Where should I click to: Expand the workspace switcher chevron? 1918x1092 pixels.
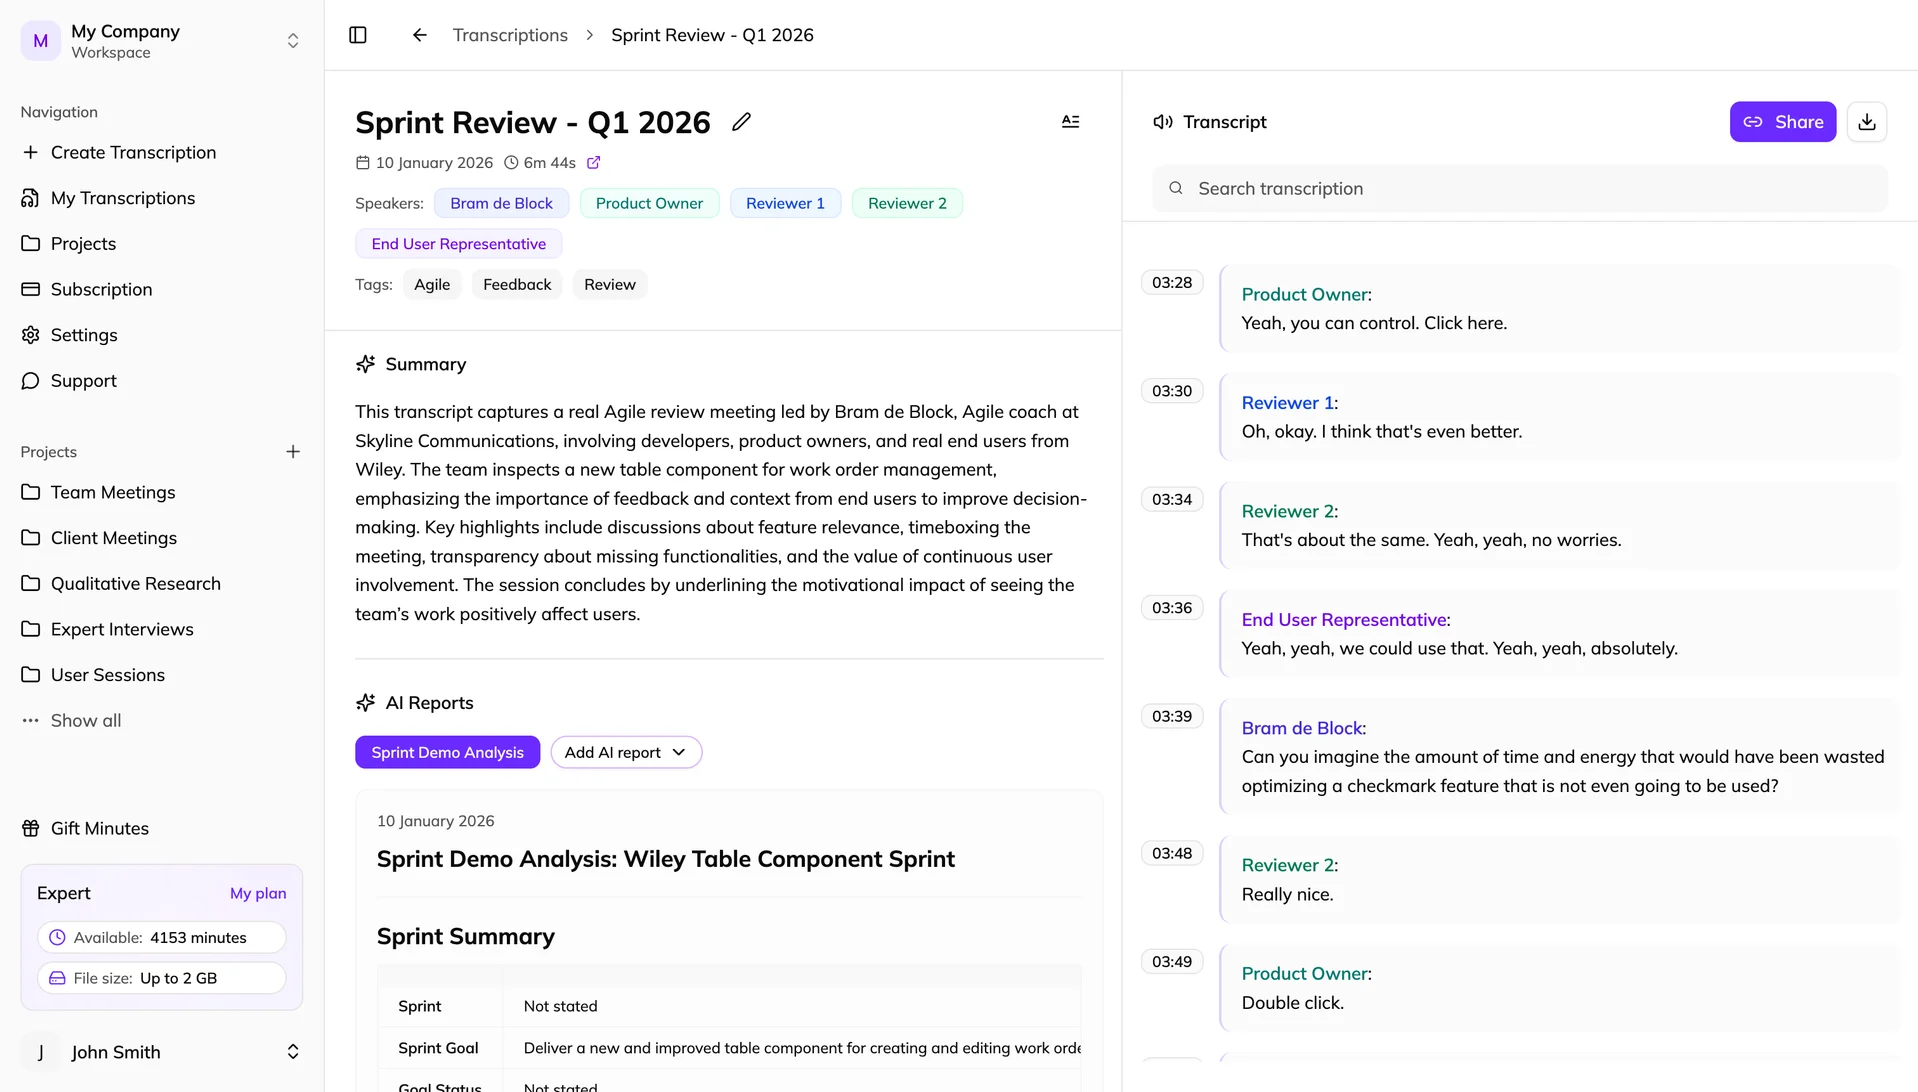(292, 39)
